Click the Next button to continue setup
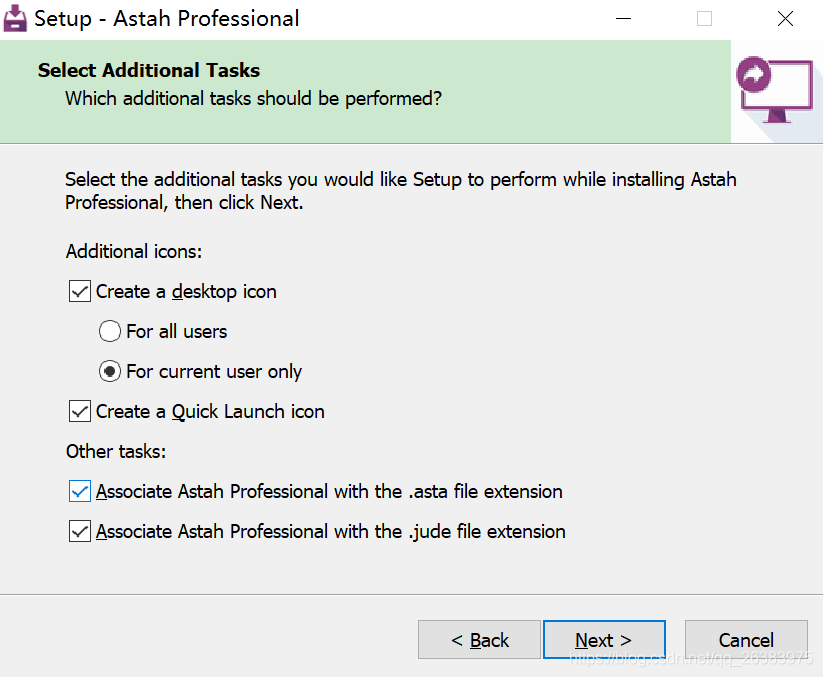The width and height of the screenshot is (823, 677). click(604, 639)
